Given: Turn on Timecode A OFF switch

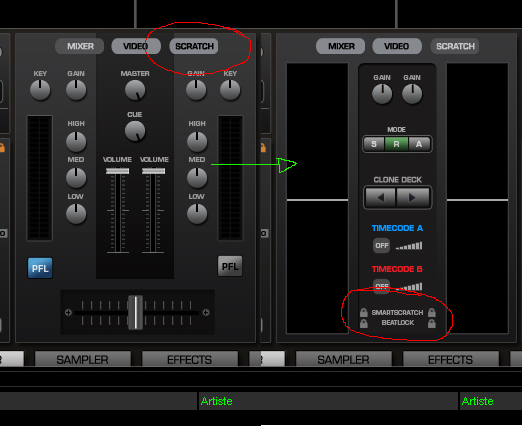Looking at the screenshot, I should click(x=382, y=246).
